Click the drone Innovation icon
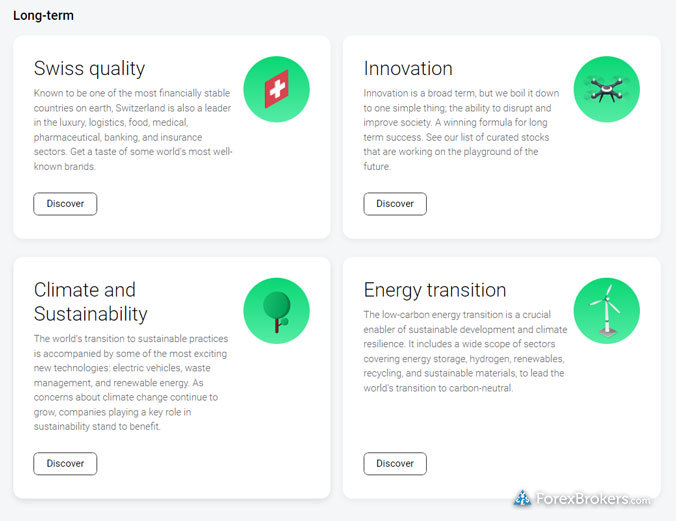This screenshot has height=521, width=676. pos(607,89)
